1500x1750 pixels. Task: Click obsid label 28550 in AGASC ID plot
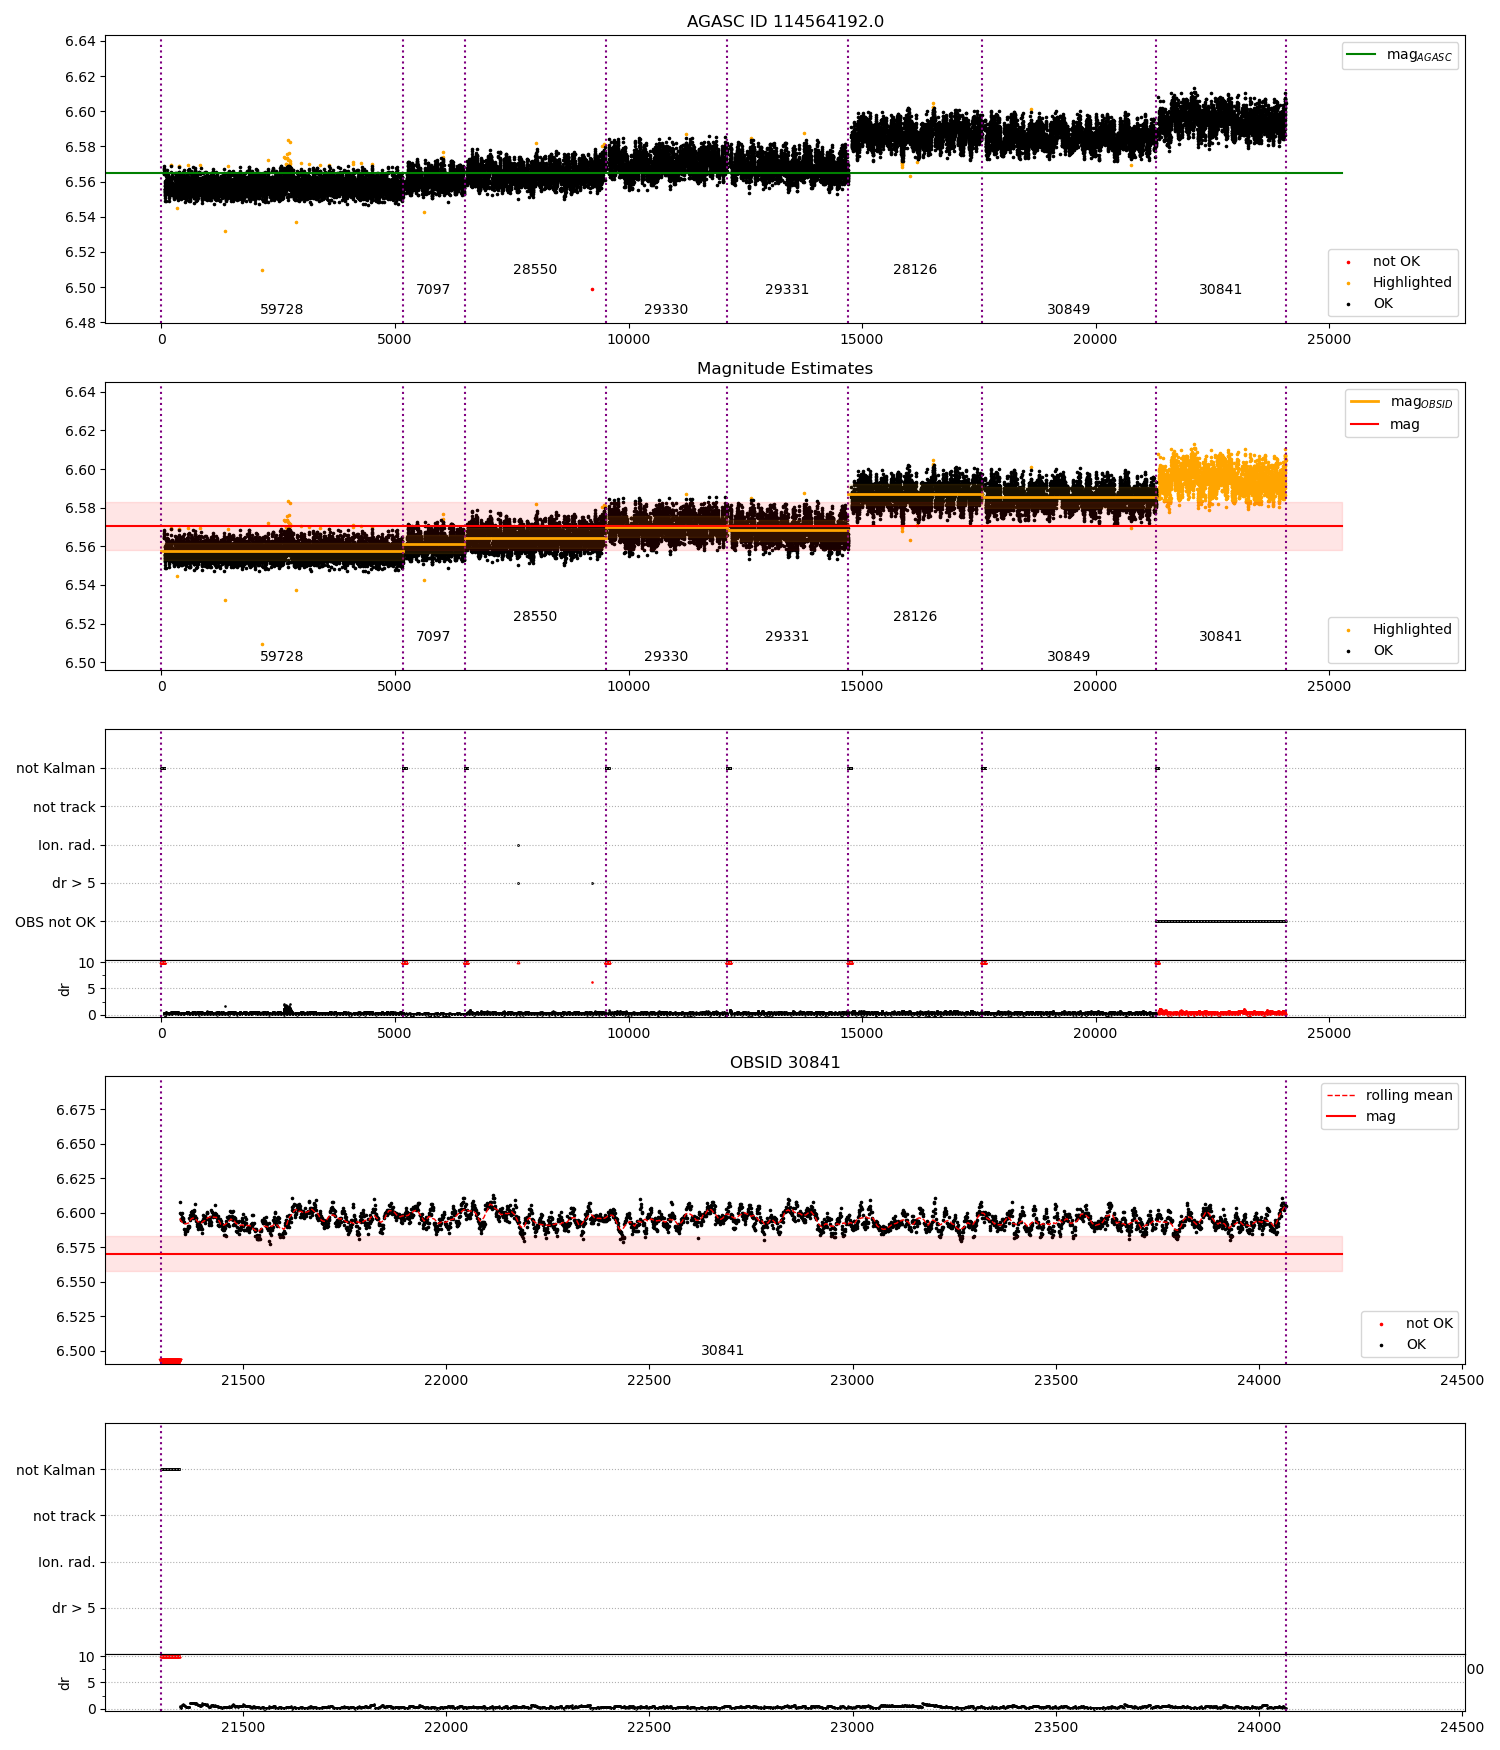535,270
